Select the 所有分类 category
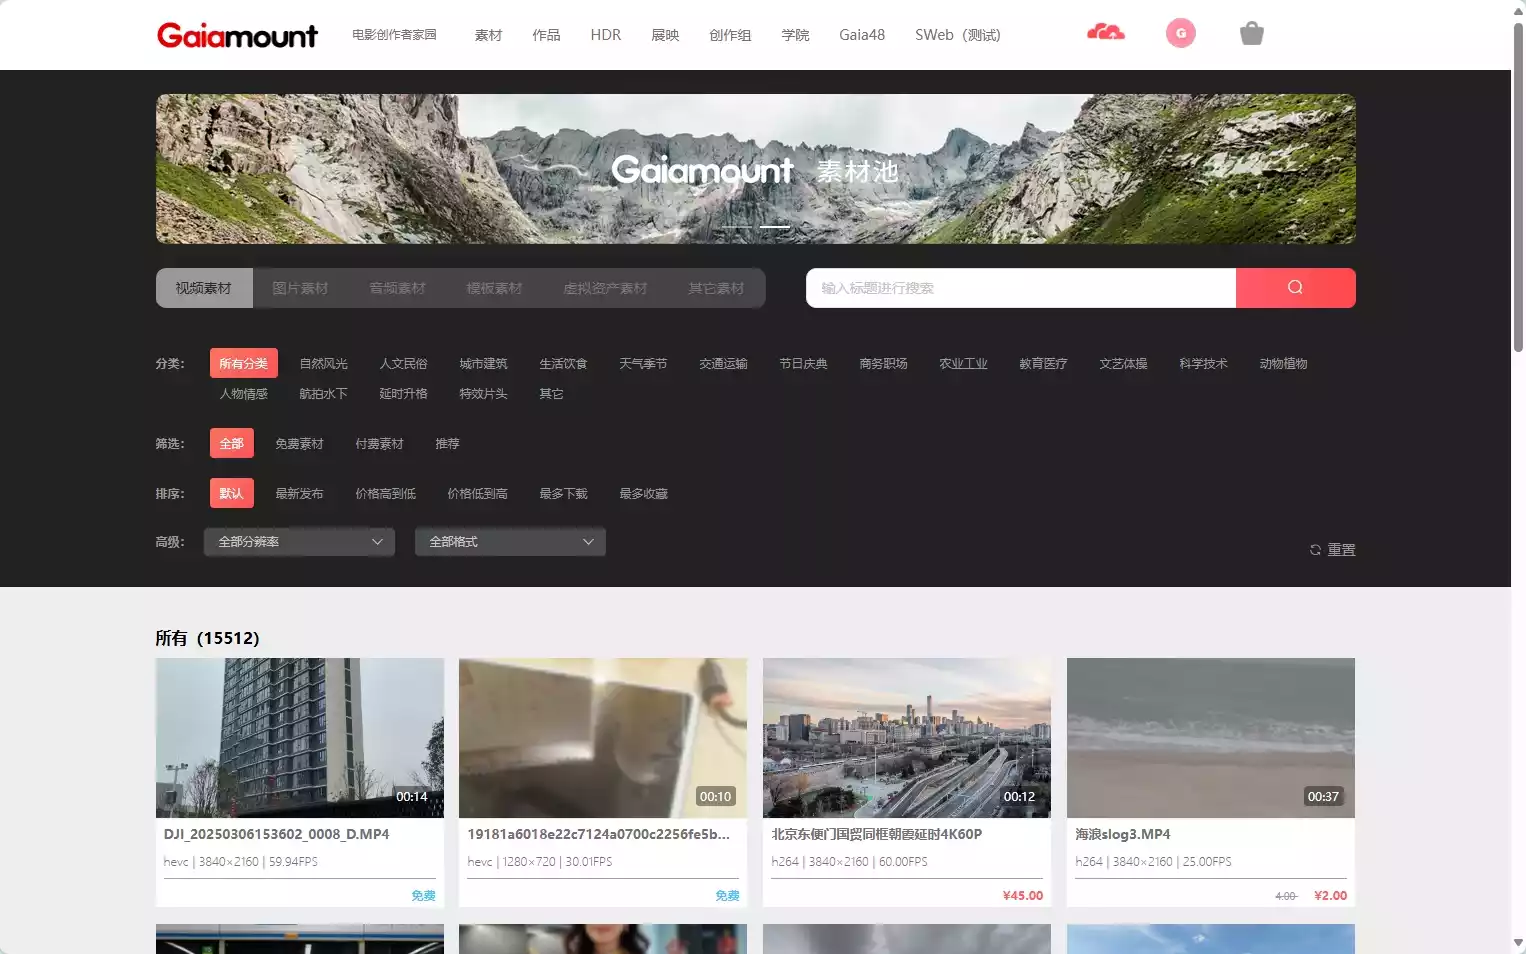 pos(244,363)
